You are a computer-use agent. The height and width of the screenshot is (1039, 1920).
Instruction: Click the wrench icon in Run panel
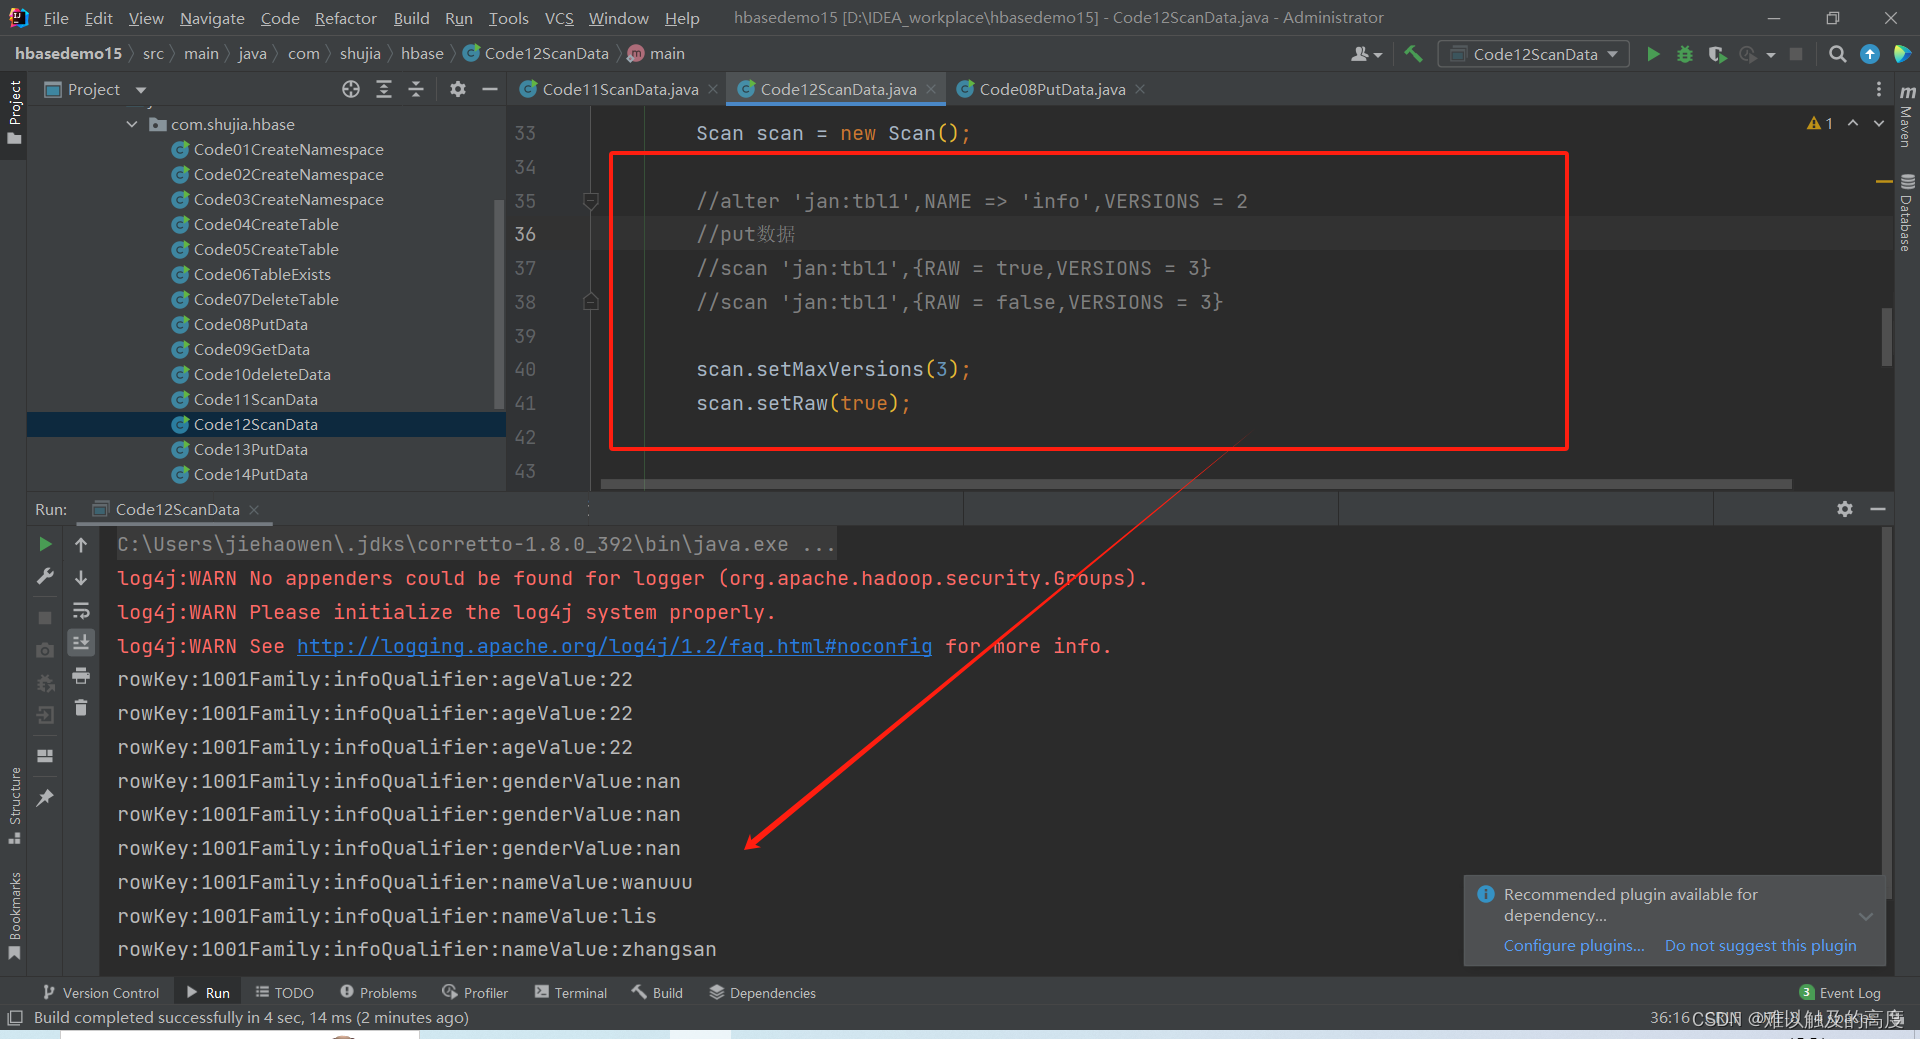pyautogui.click(x=45, y=576)
